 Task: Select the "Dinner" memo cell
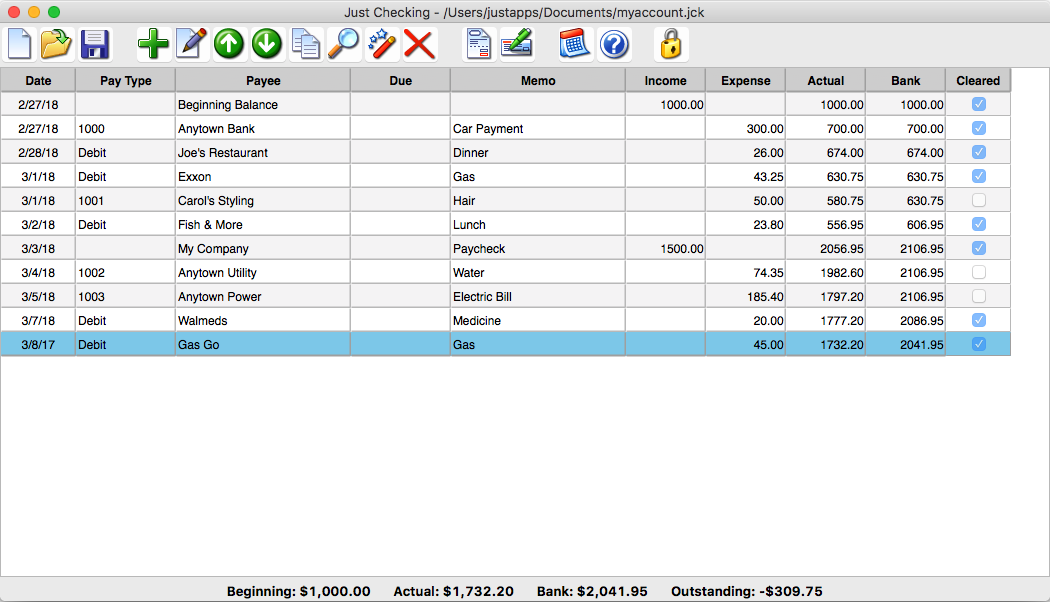point(538,153)
